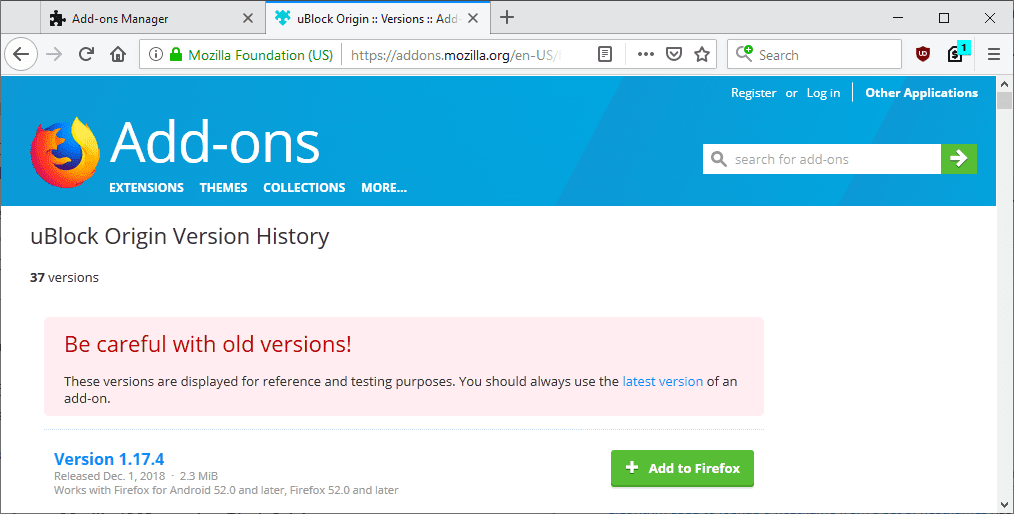Expand the MORE... menu
This screenshot has height=514, width=1014.
(384, 187)
